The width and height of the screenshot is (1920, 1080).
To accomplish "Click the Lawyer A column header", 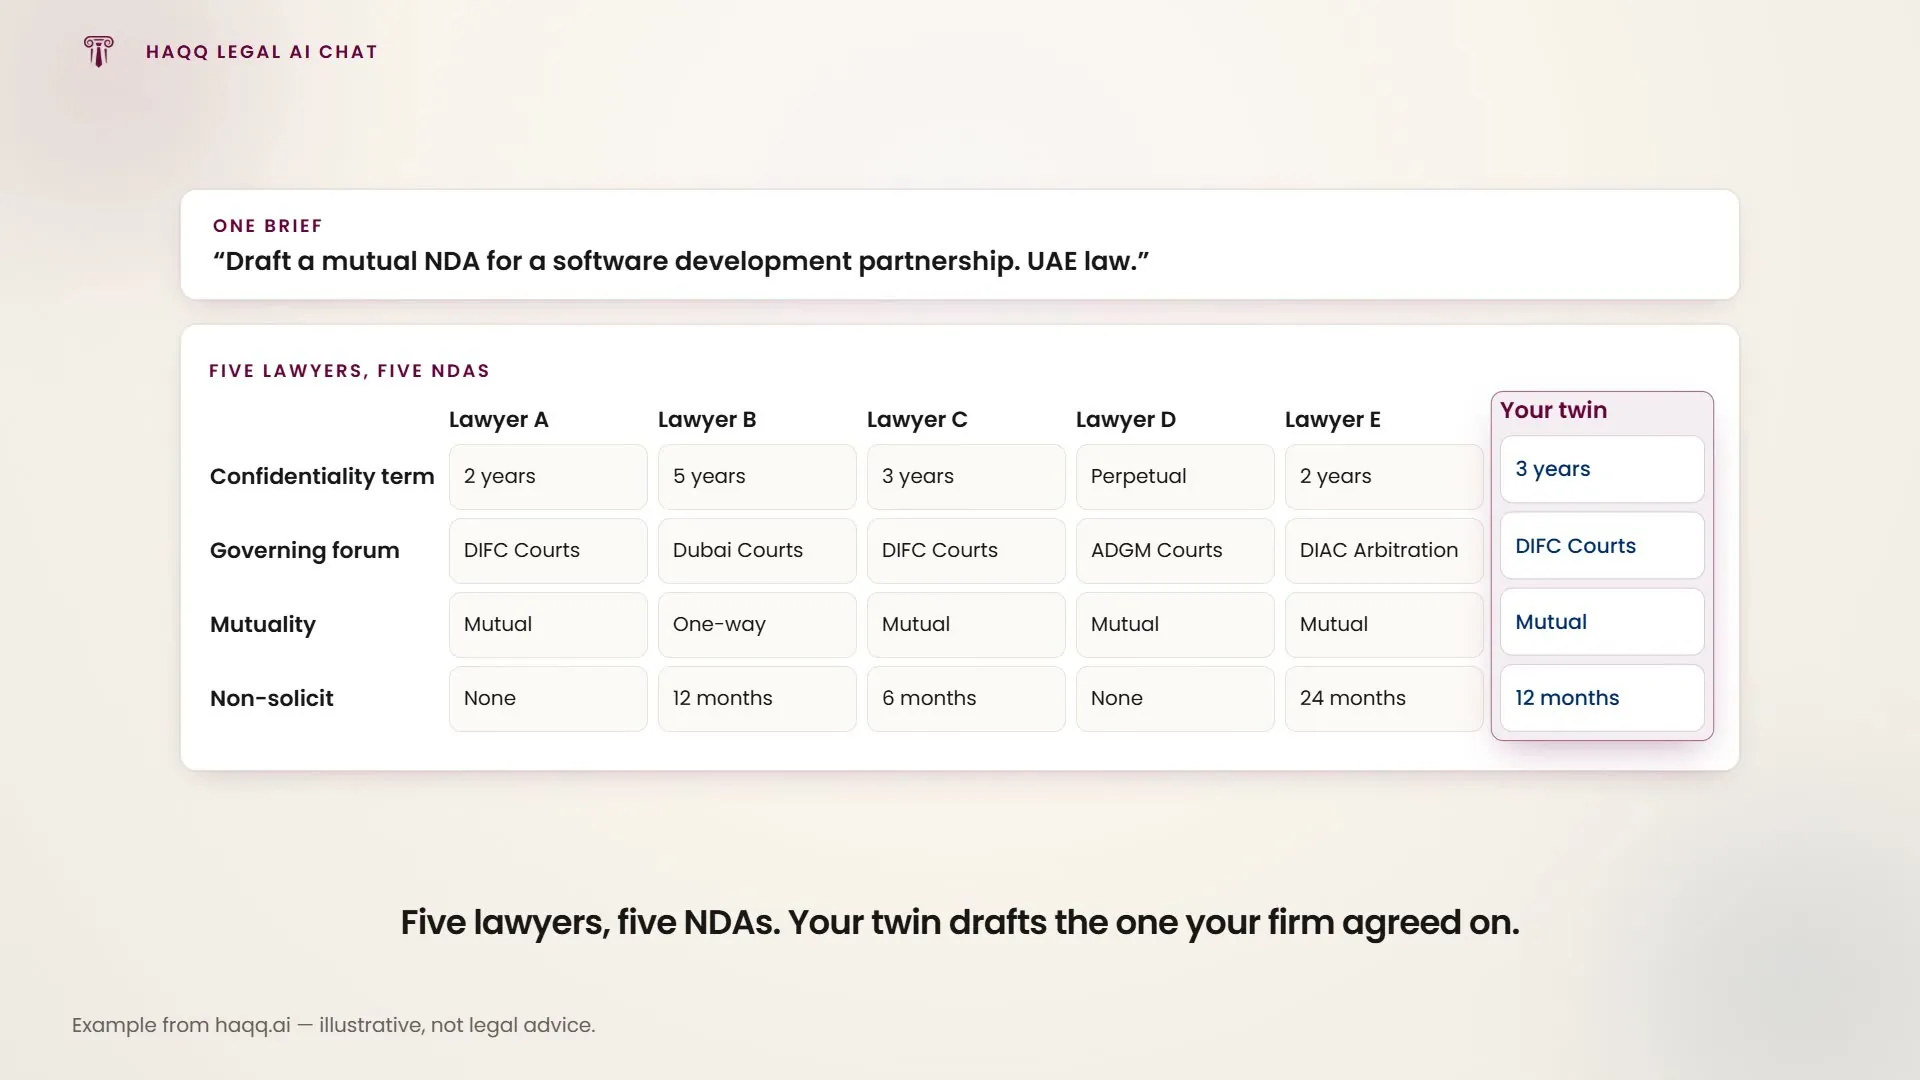I will point(498,420).
